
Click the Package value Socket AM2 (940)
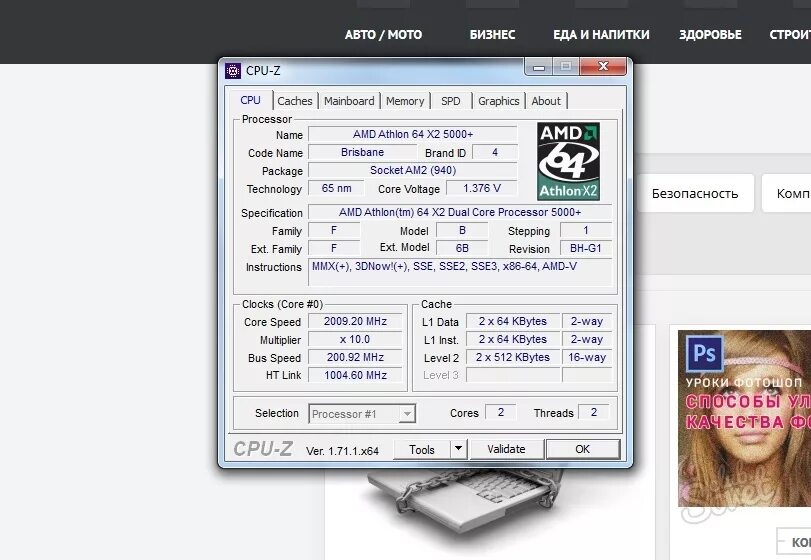click(x=413, y=171)
